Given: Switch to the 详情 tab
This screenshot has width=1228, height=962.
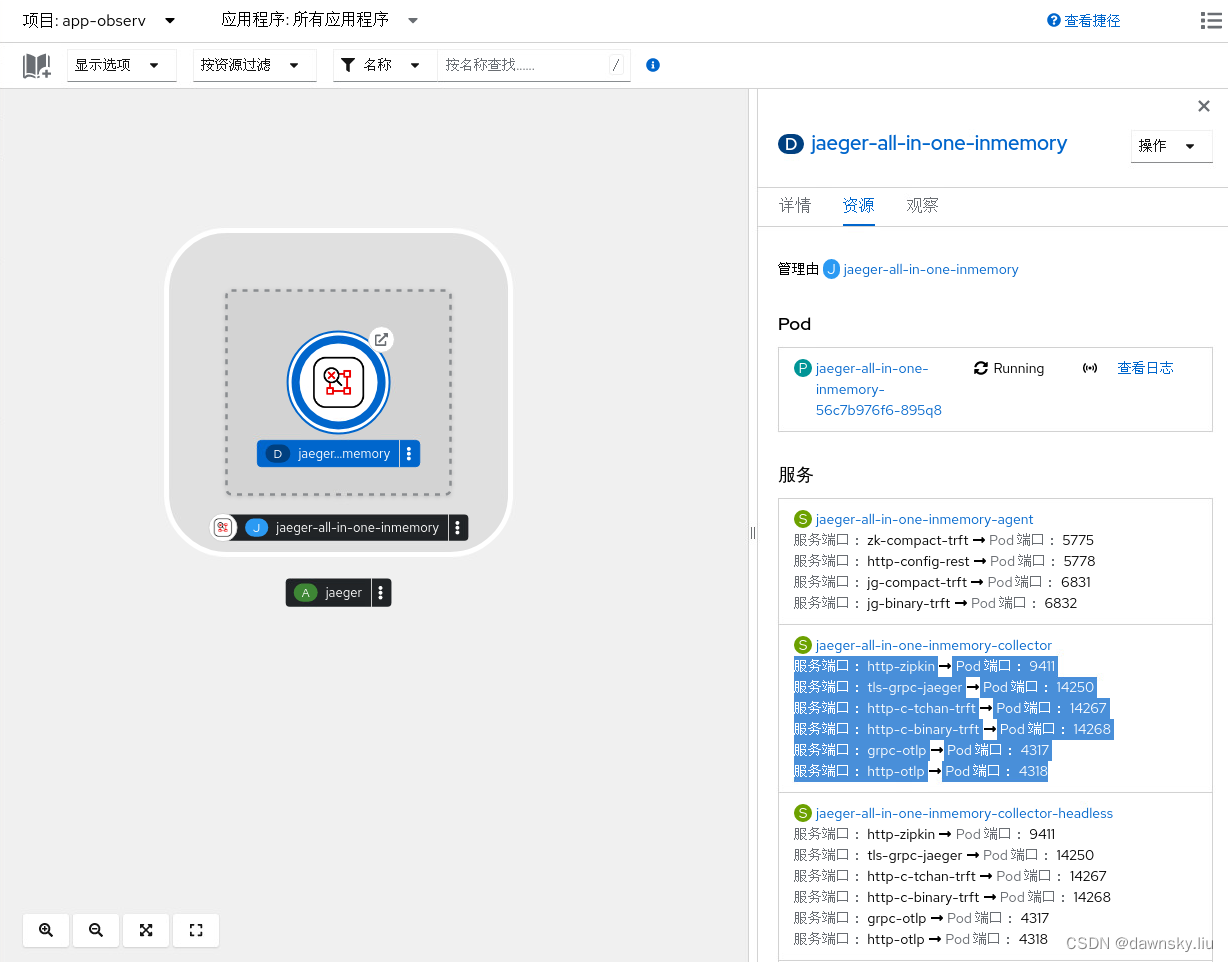Looking at the screenshot, I should tap(795, 206).
